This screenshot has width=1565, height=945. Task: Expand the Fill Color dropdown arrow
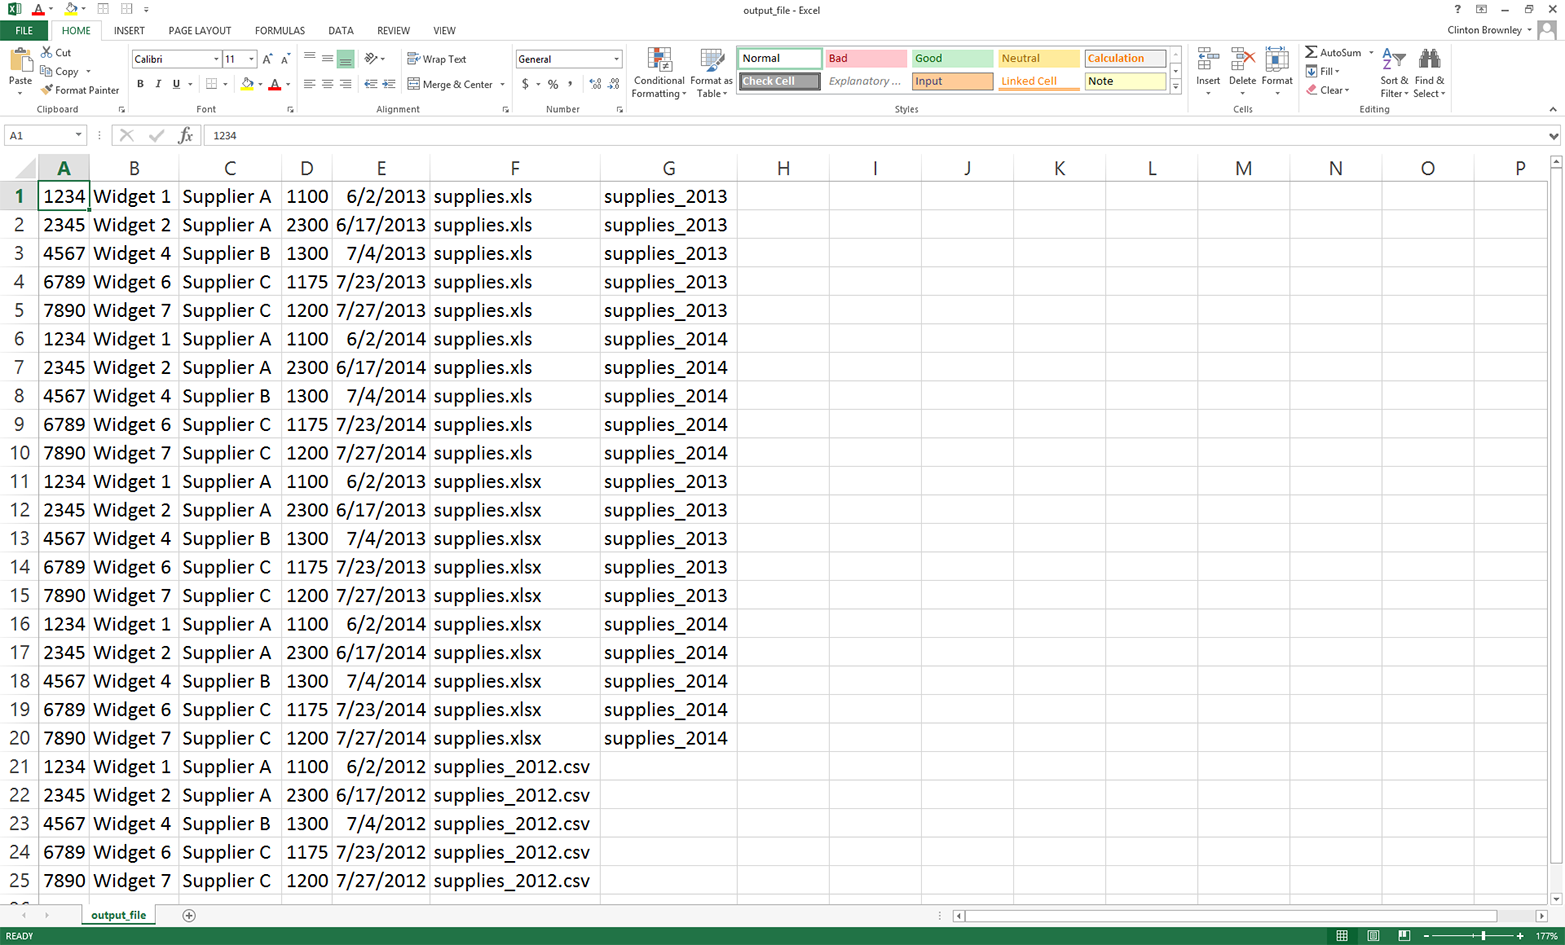click(262, 84)
